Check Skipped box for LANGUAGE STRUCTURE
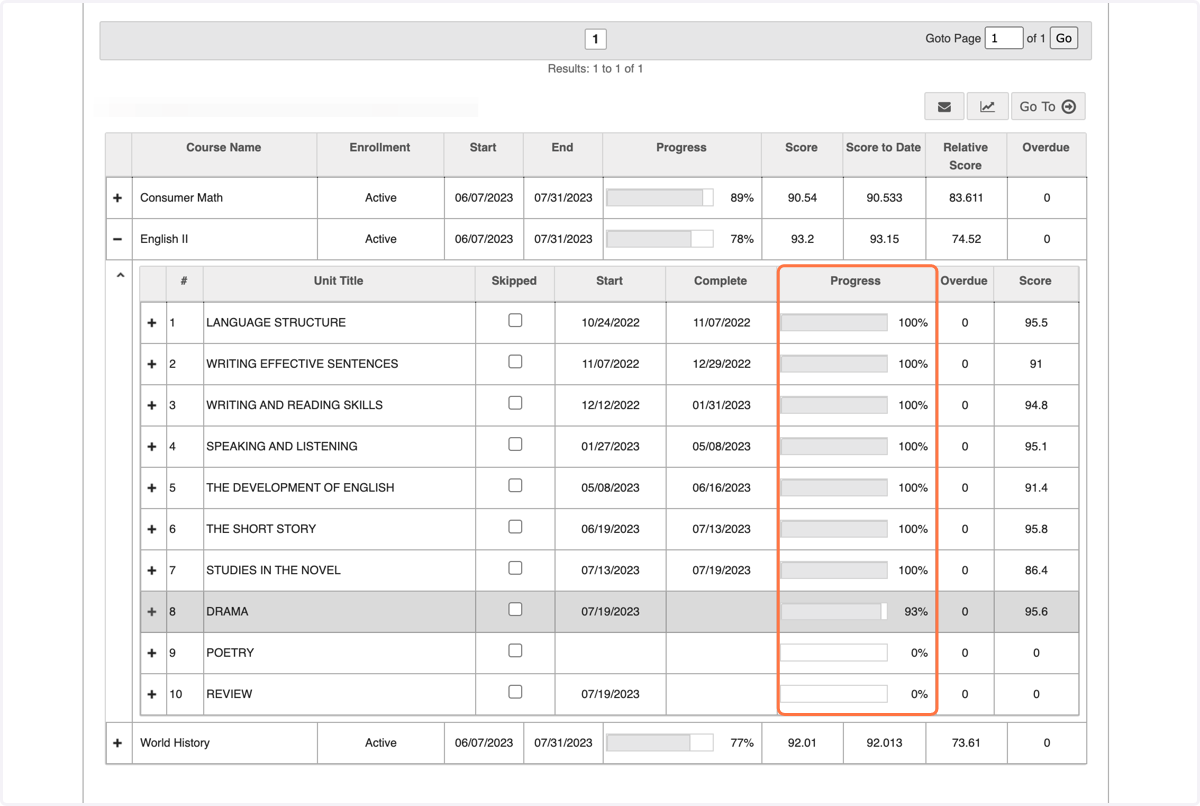The height and width of the screenshot is (806, 1200). pyautogui.click(x=515, y=321)
